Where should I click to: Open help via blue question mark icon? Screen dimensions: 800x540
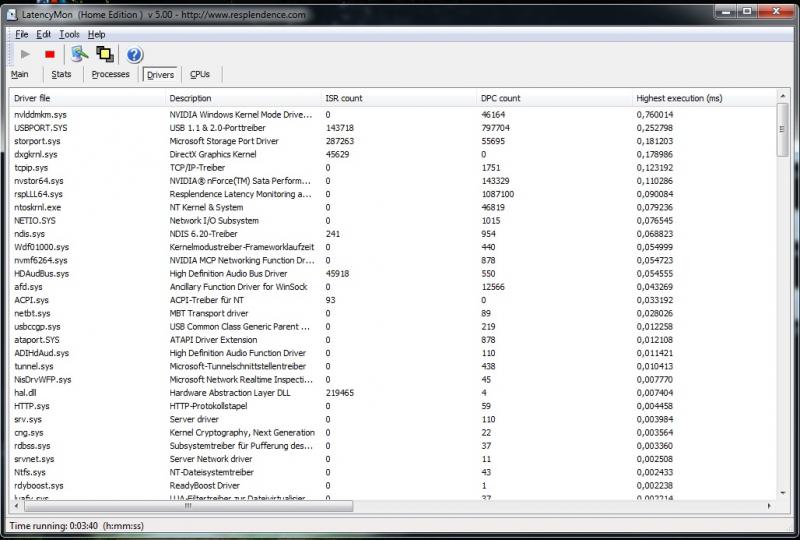134,54
